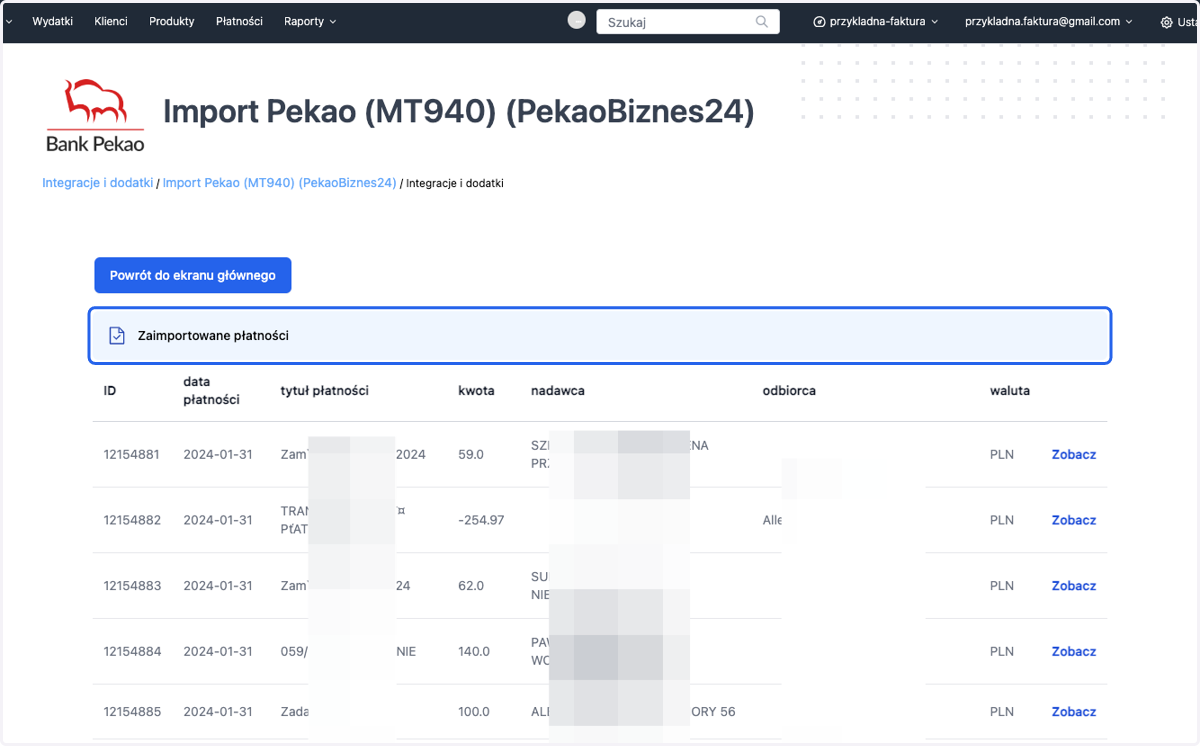The height and width of the screenshot is (746, 1200).
Task: Click the data płatności column header
Action: (x=211, y=391)
